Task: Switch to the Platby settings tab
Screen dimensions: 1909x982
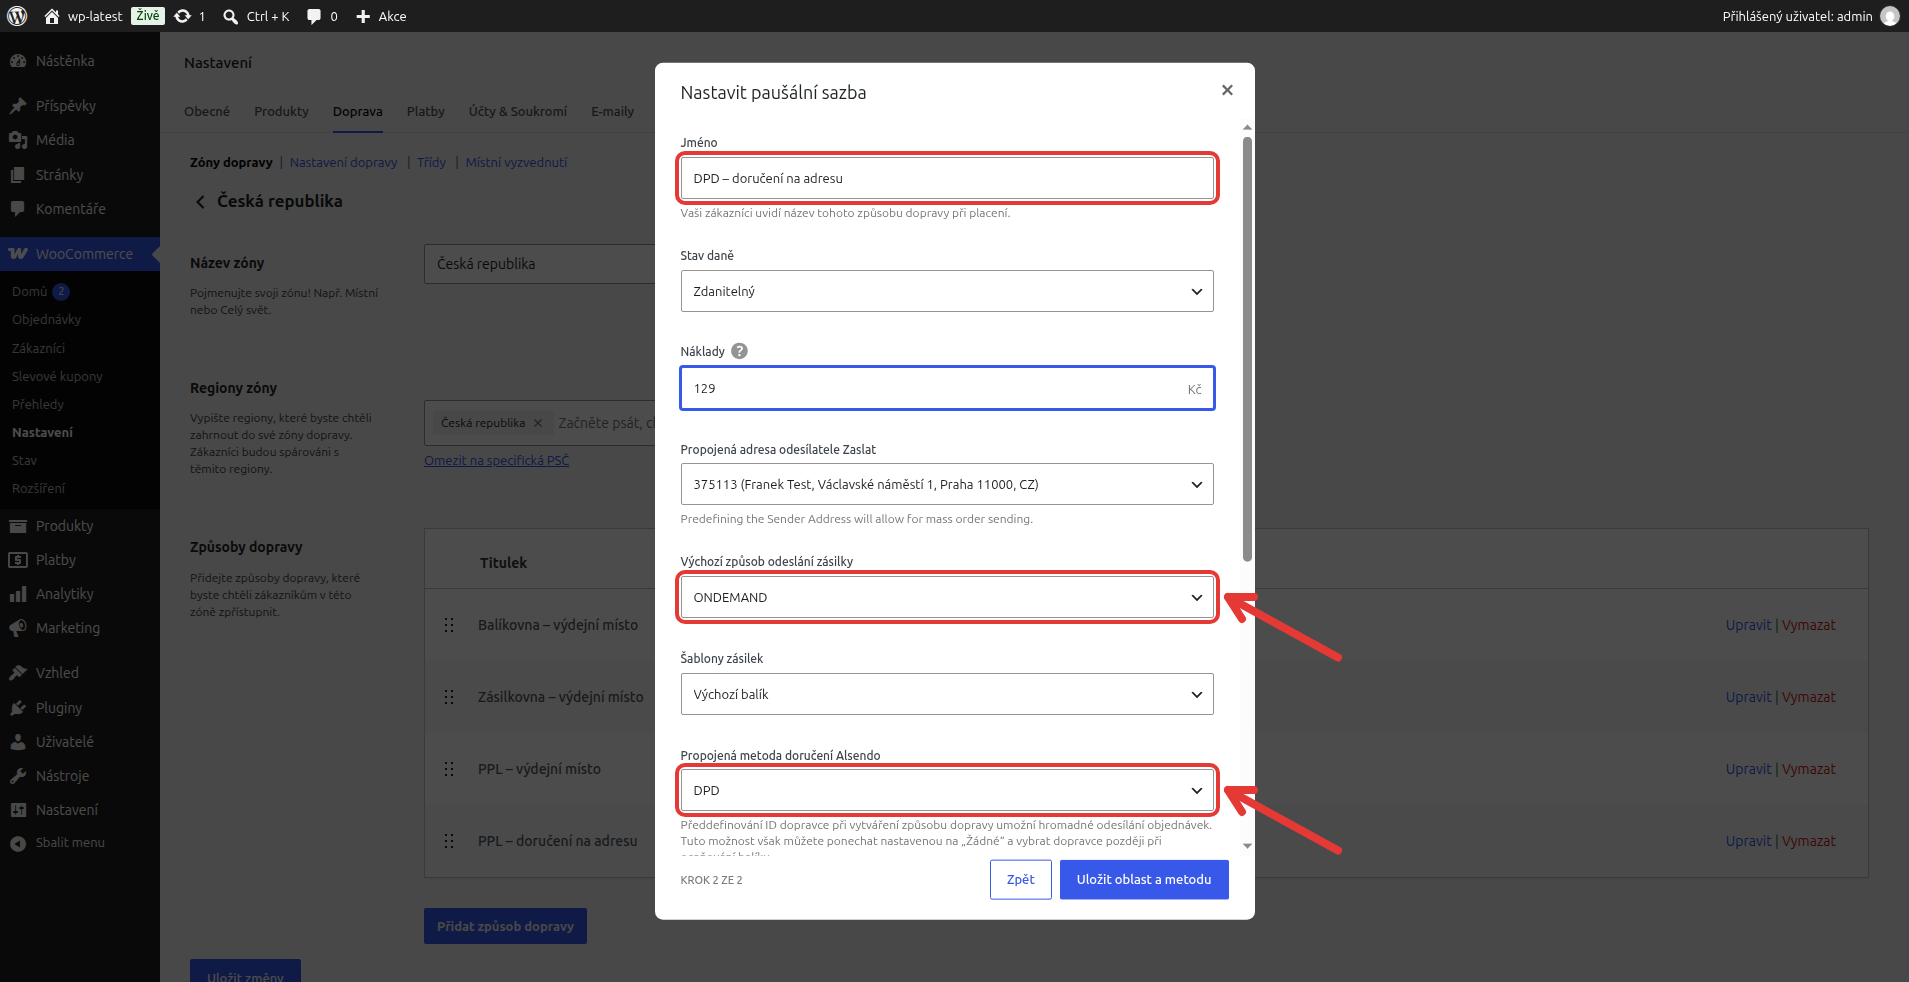Action: (426, 111)
